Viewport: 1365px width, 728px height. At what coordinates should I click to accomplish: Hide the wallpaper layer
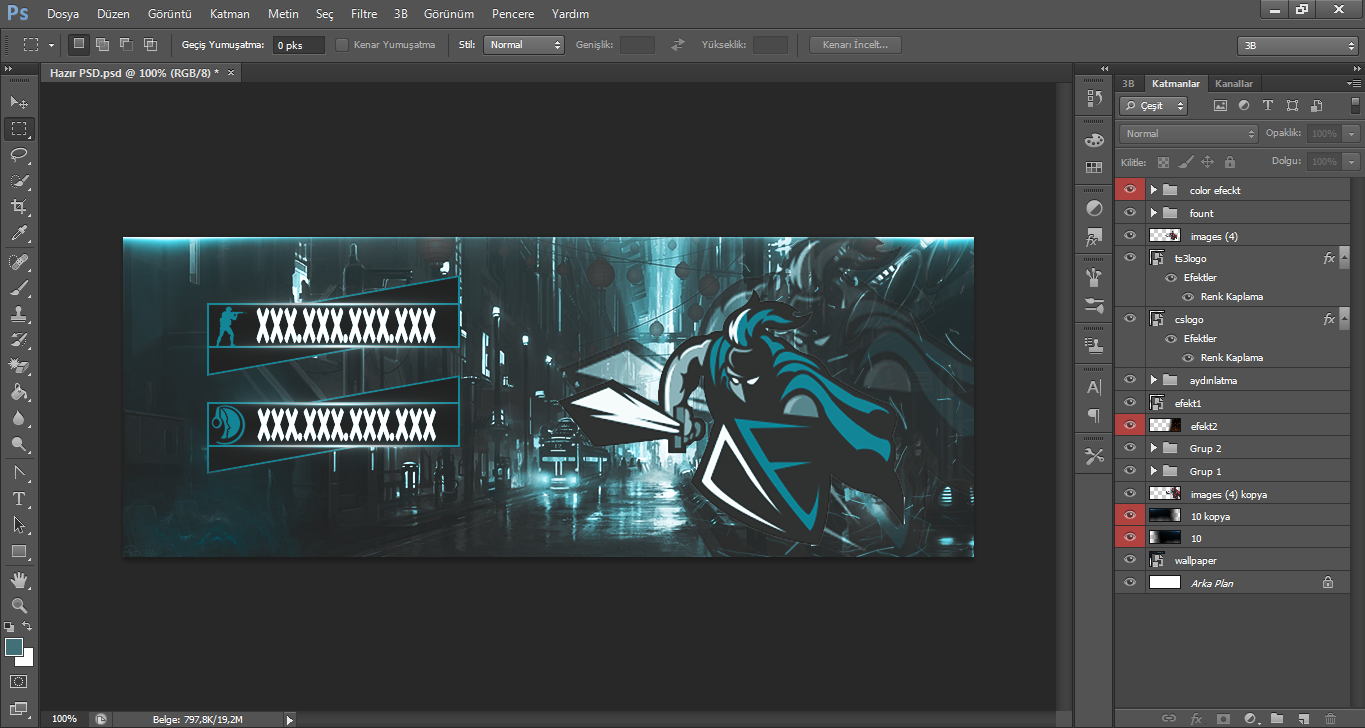coord(1131,560)
